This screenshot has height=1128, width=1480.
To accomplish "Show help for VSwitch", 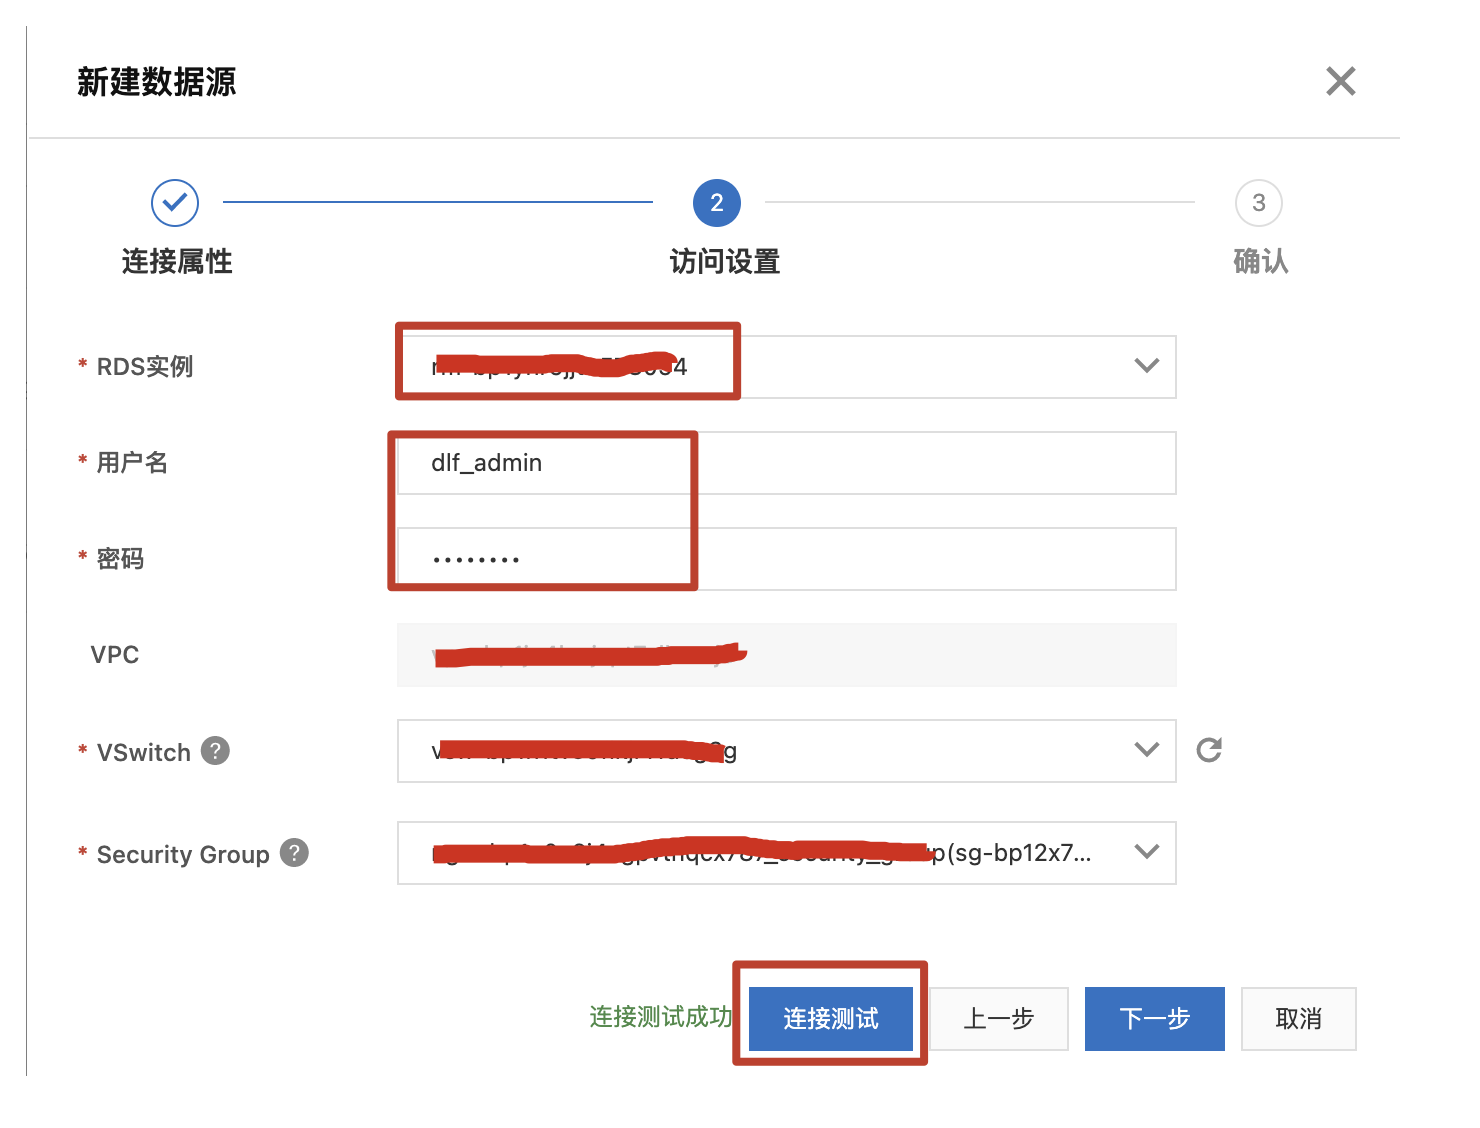I will 215,750.
